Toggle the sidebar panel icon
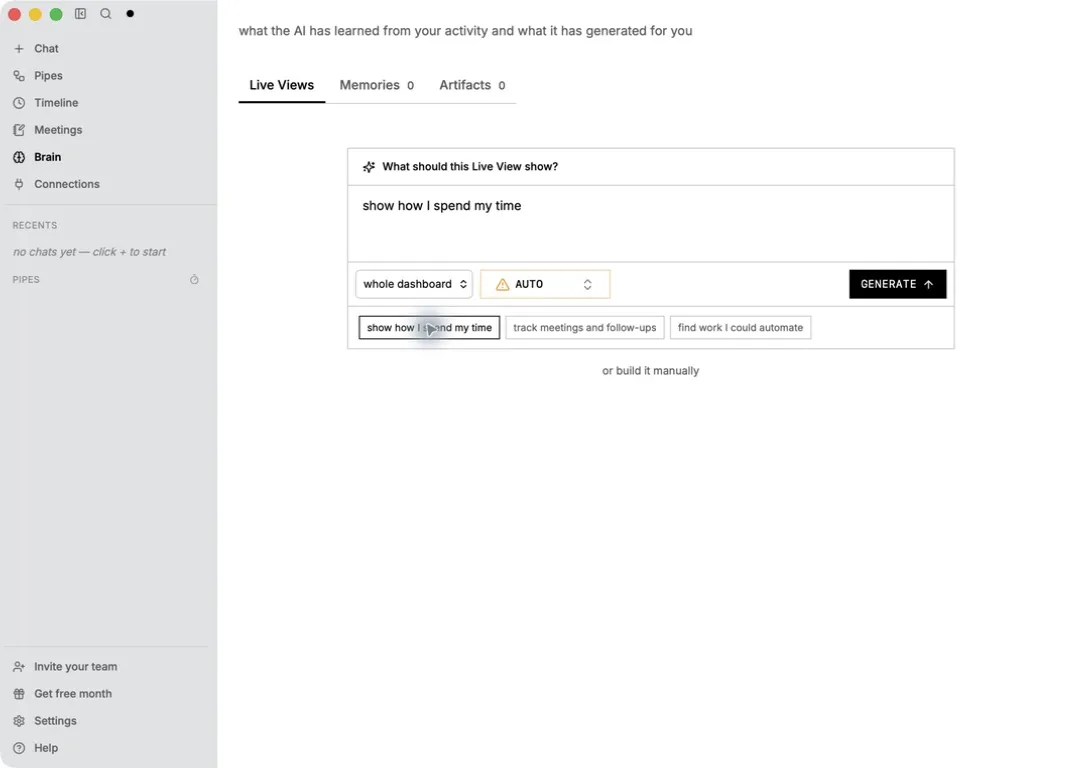Viewport: 1085px width, 768px height. (80, 14)
